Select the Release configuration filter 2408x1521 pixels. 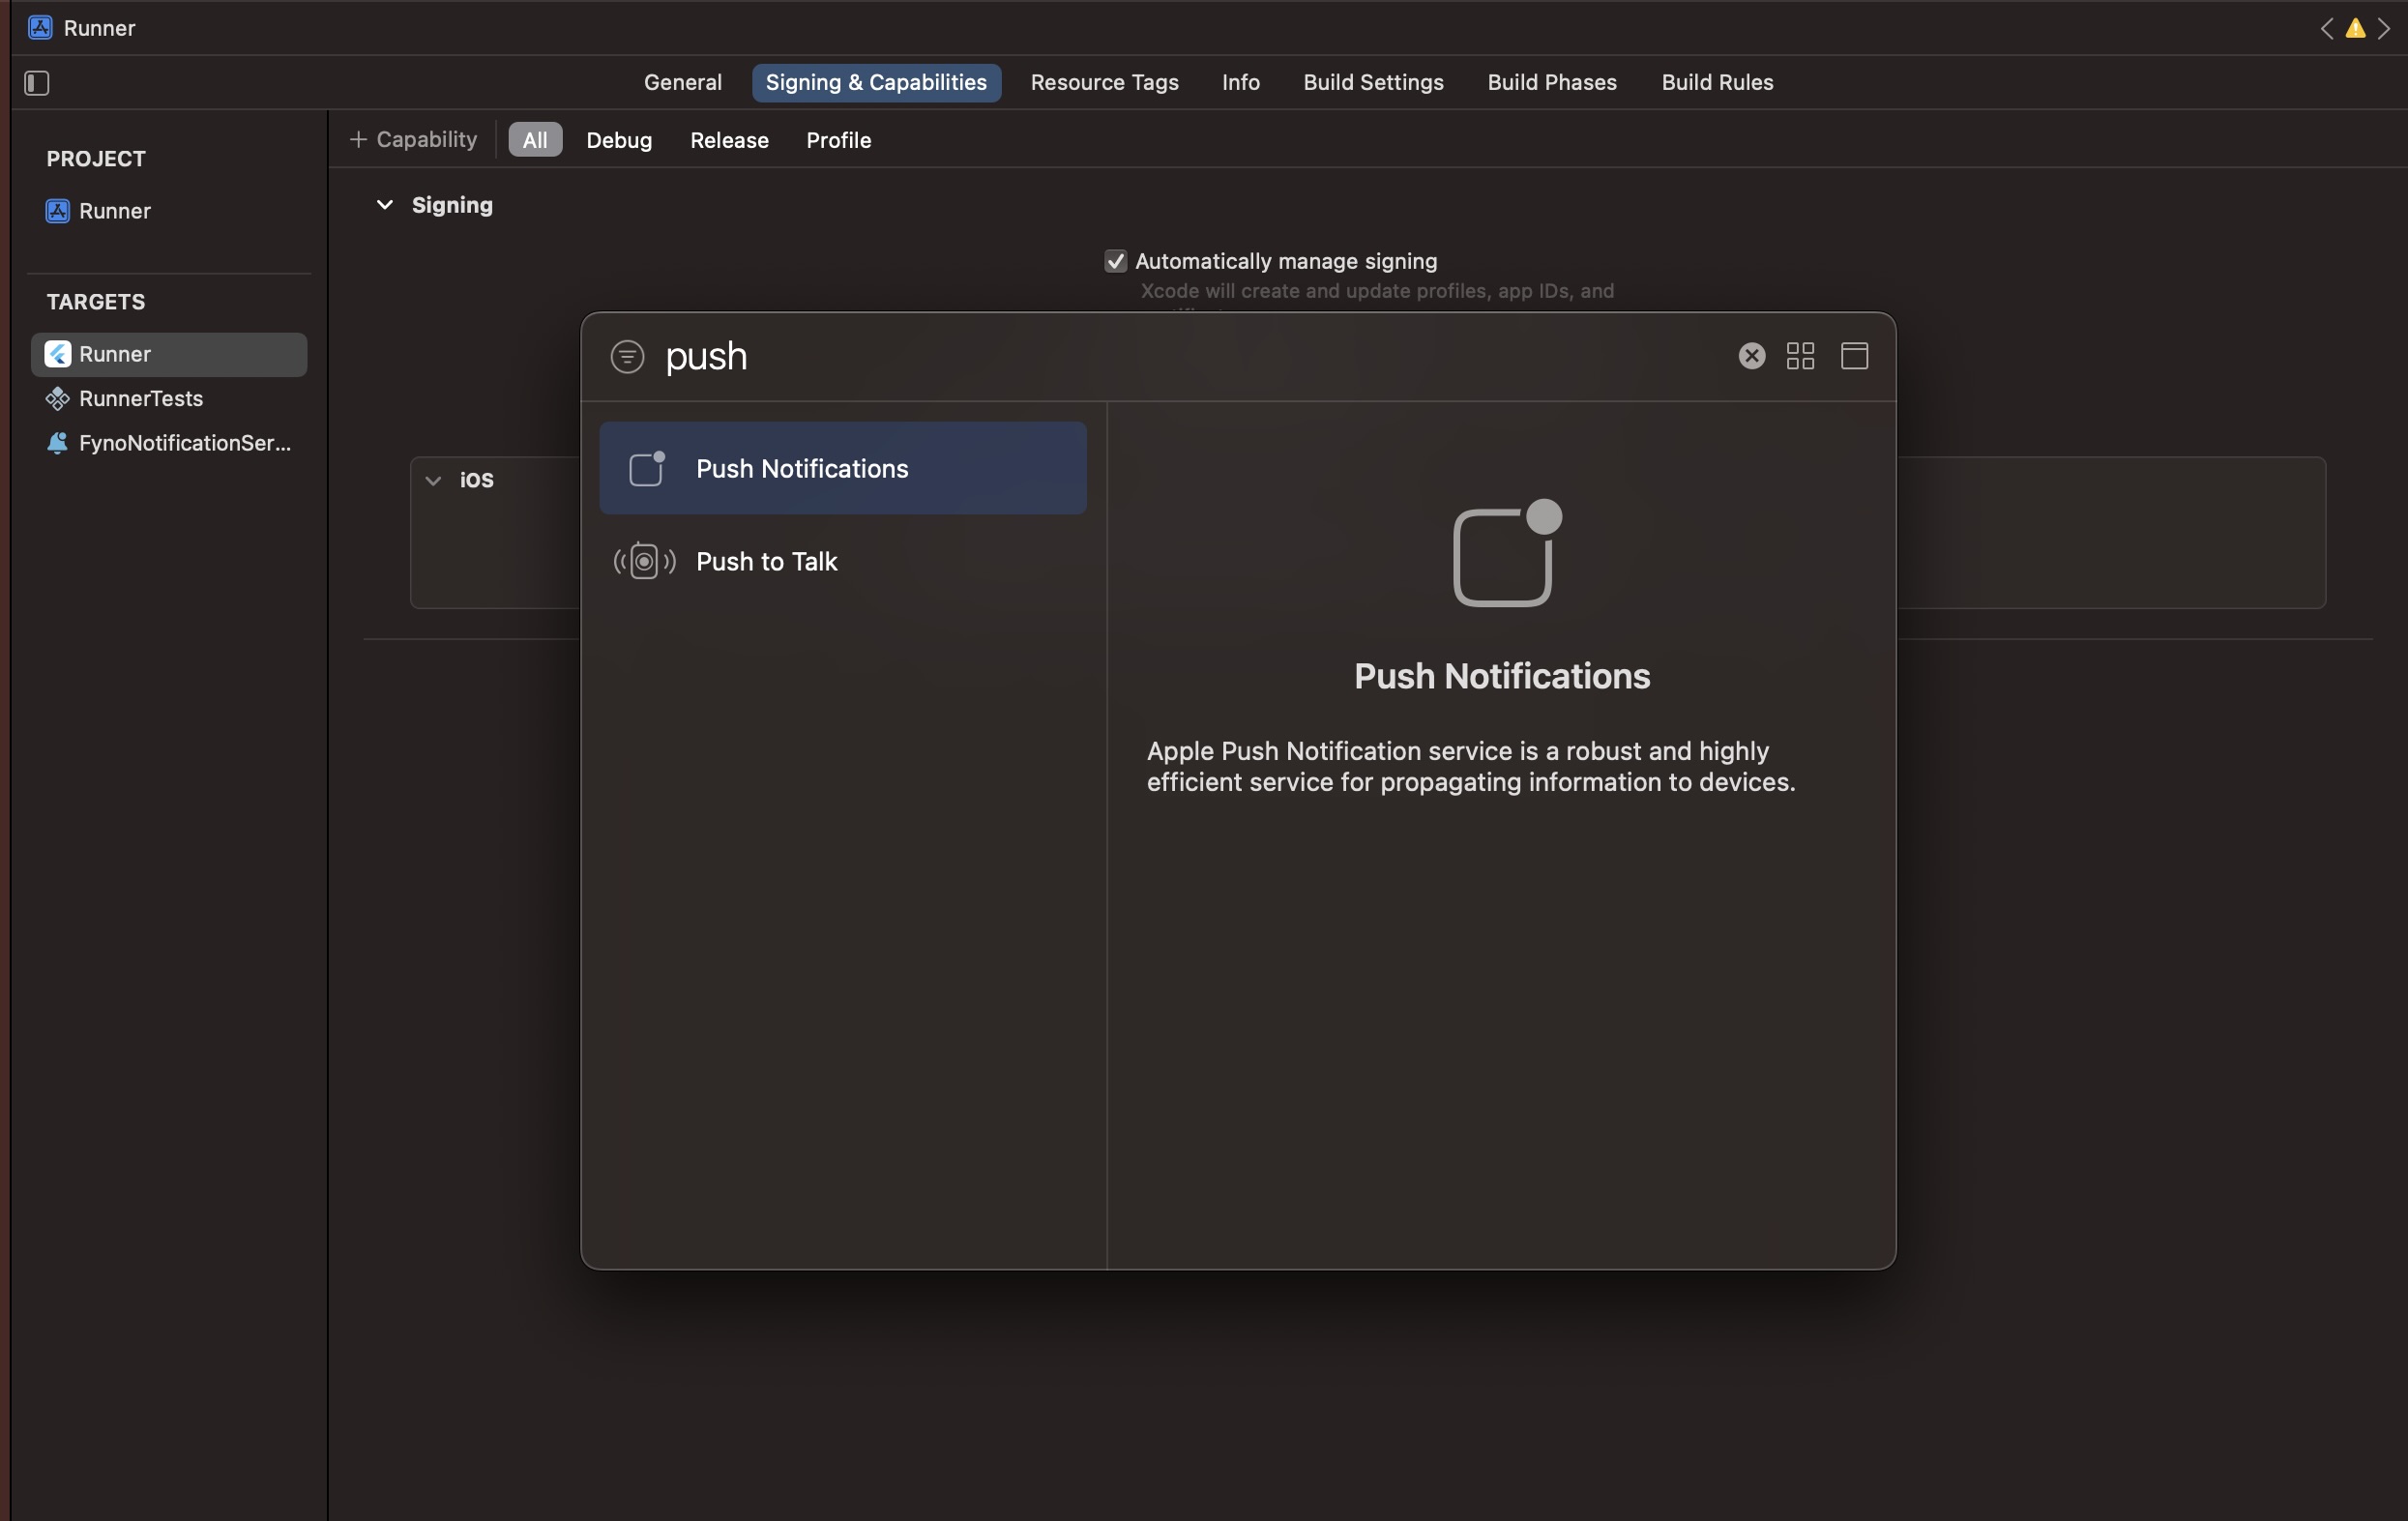pyautogui.click(x=729, y=141)
